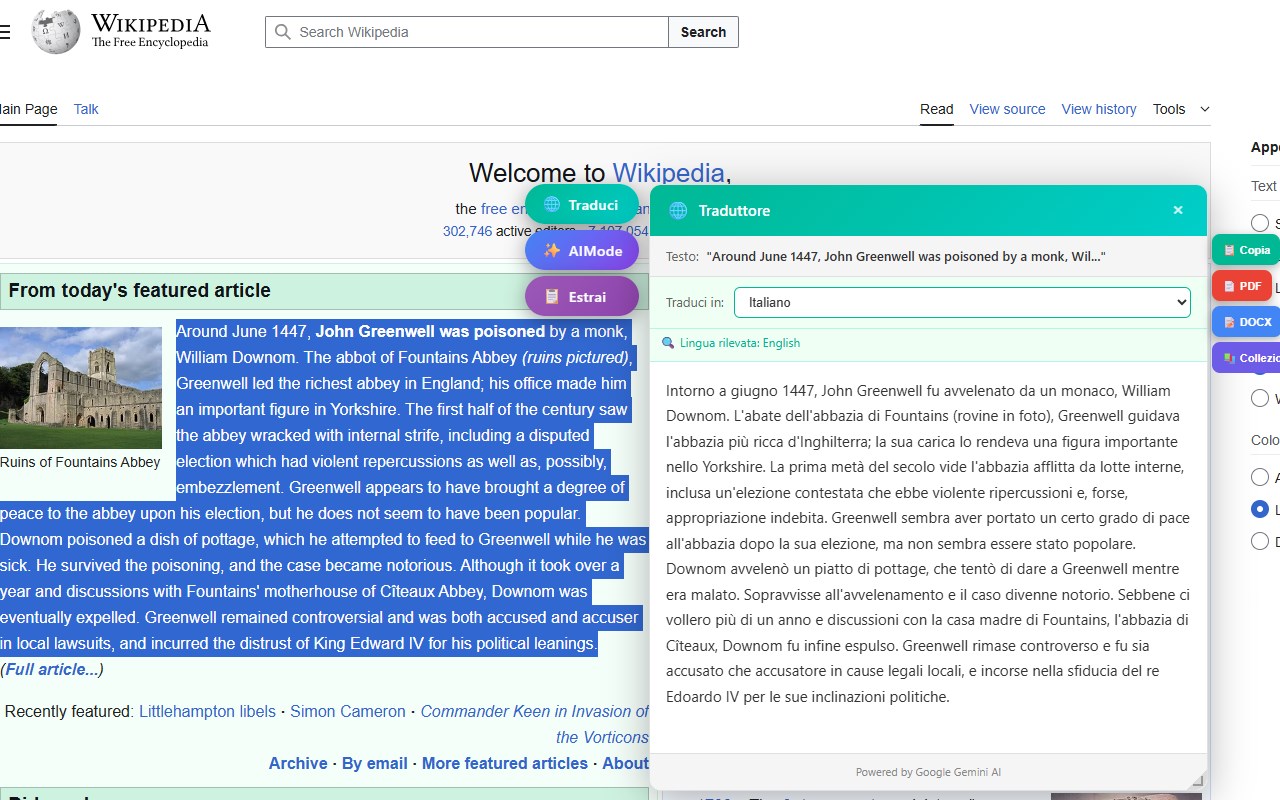1280x800 pixels.
Task: Click the sparkle icon on AIMode button
Action: point(552,251)
